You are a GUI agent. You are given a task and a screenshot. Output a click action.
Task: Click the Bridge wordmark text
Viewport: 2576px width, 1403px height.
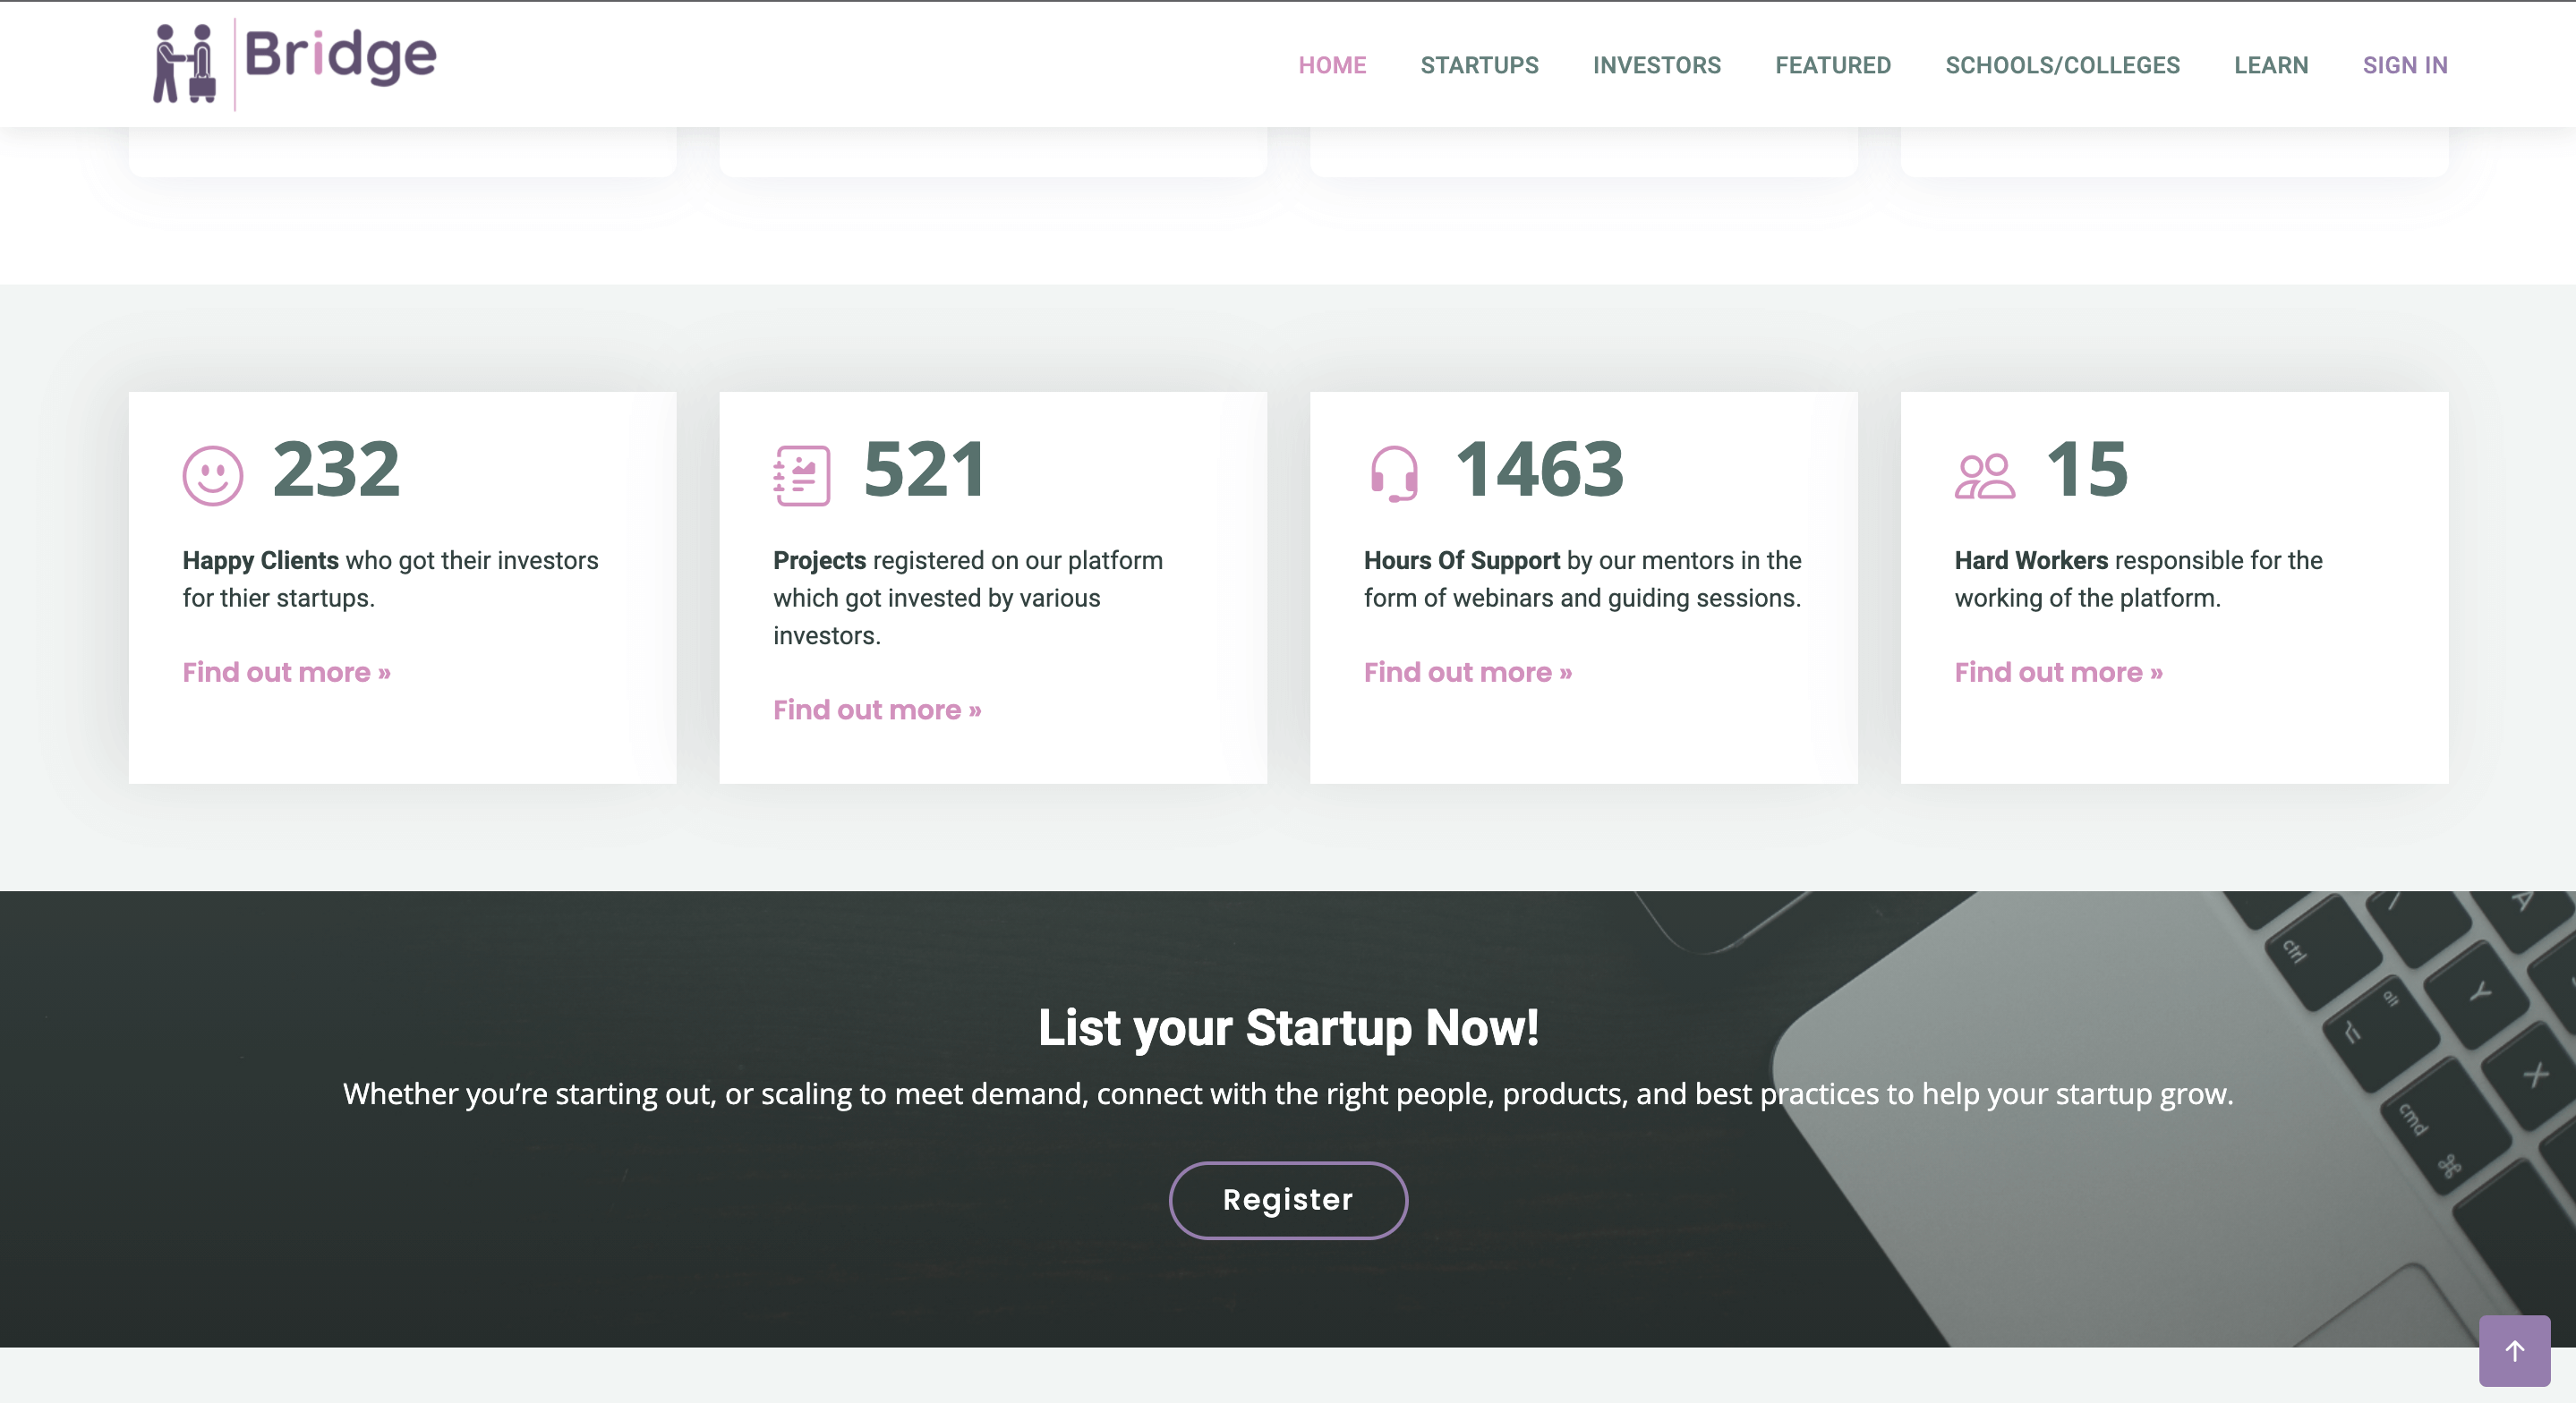point(340,56)
